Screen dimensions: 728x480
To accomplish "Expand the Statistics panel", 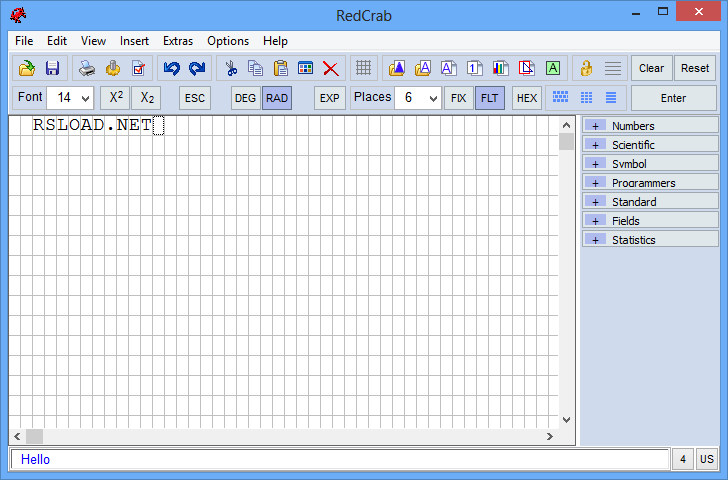I will pyautogui.click(x=650, y=240).
